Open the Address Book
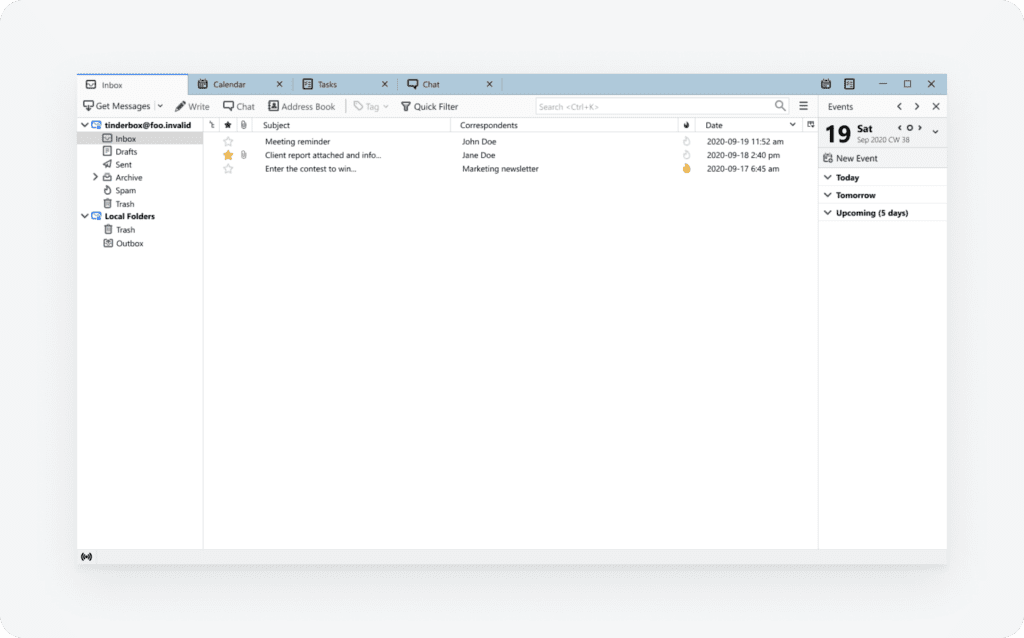Screen dimensions: 1024x638 click(x=301, y=106)
